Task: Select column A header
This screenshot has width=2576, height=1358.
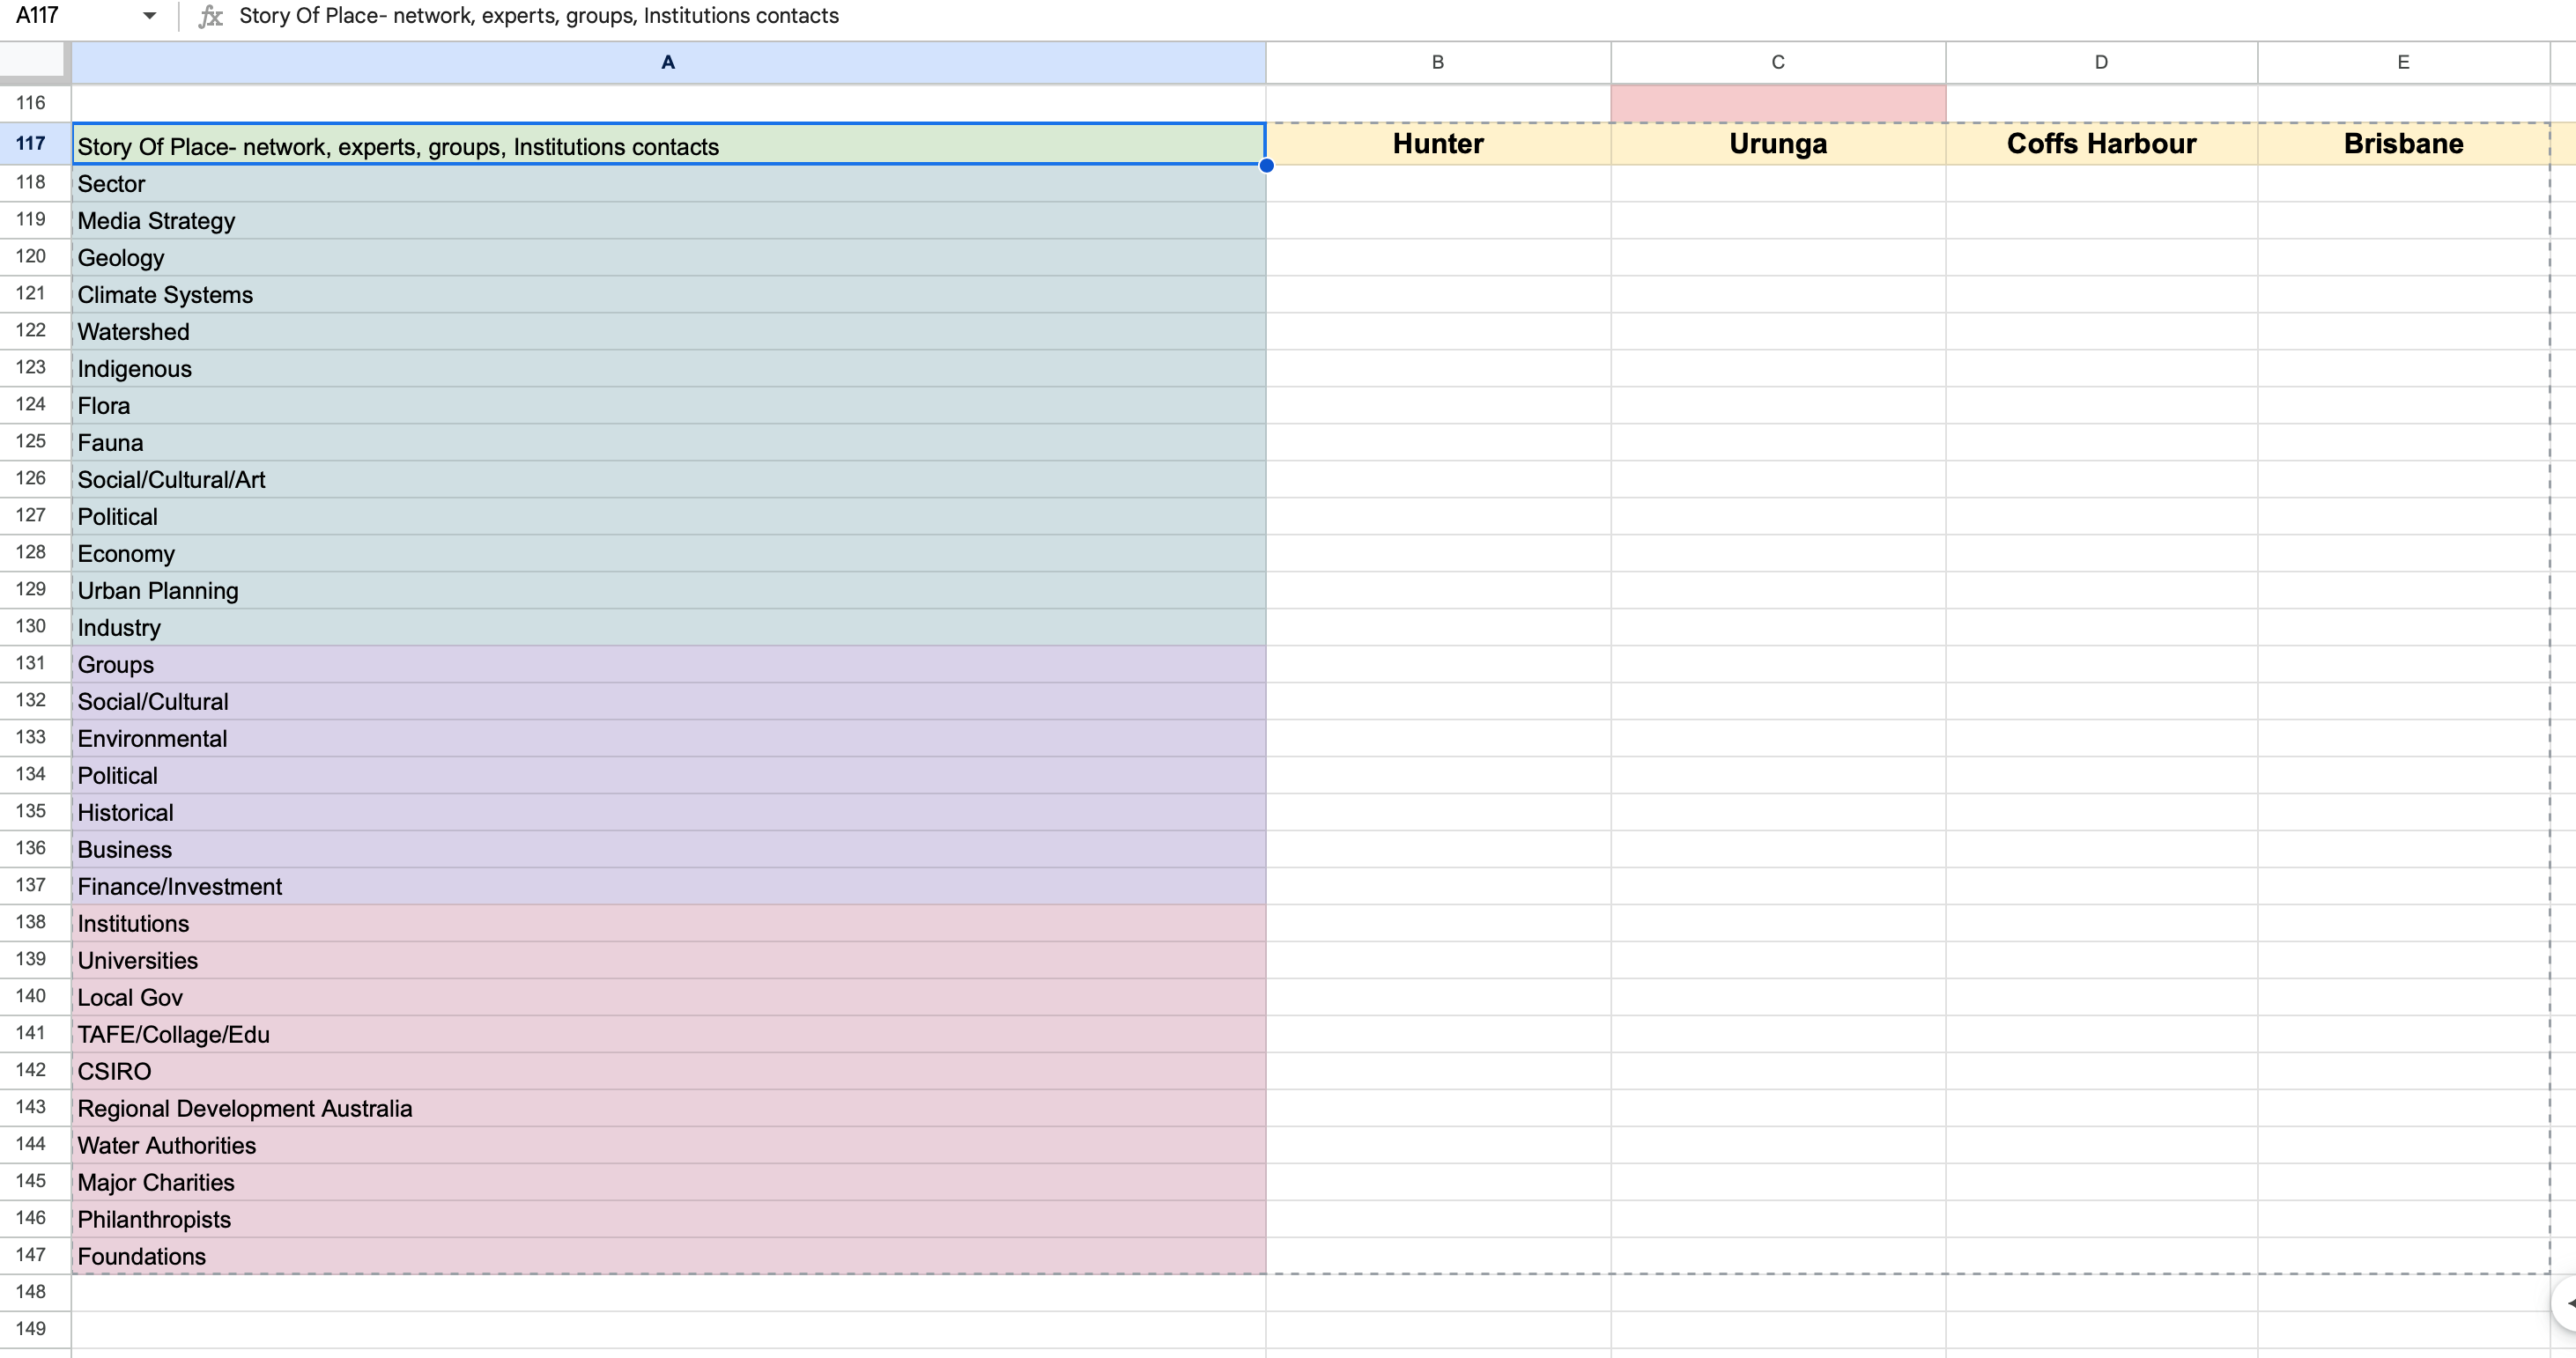Action: click(x=668, y=62)
